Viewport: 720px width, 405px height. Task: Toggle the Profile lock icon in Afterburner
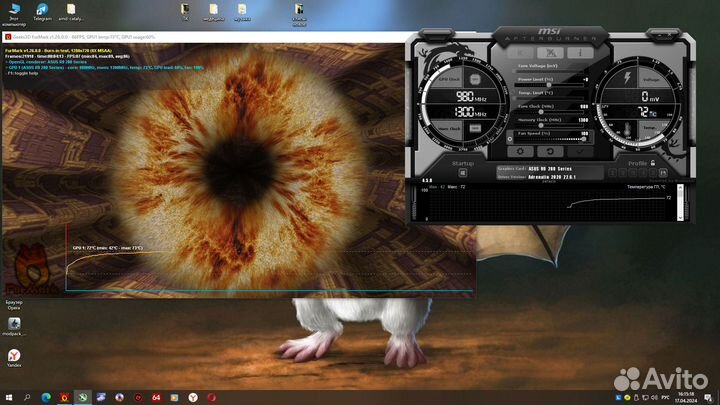pyautogui.click(x=652, y=163)
